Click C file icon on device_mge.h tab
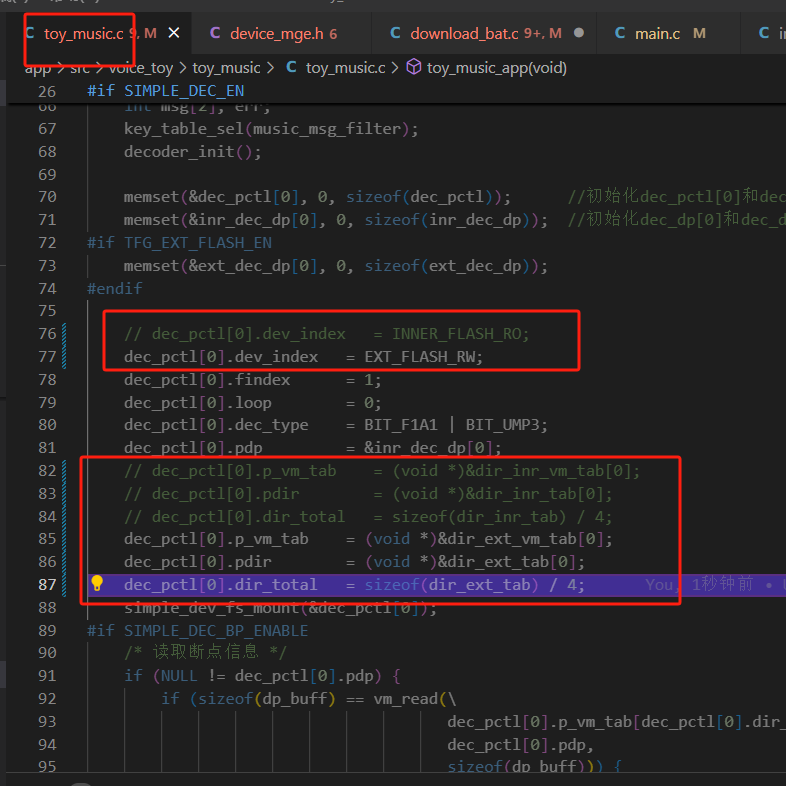Screen dimensions: 786x786 (x=215, y=33)
